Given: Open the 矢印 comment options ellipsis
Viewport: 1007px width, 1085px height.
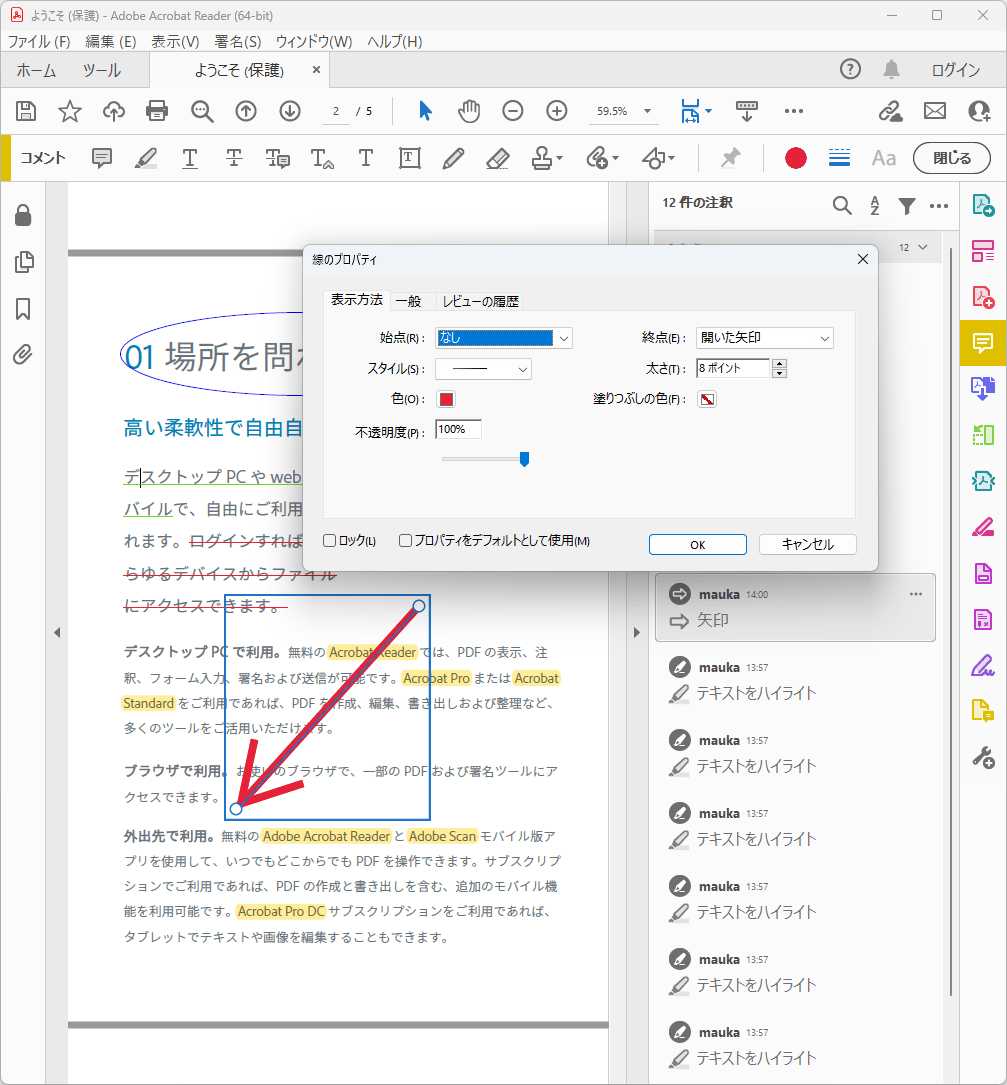Looking at the screenshot, I should point(916,594).
